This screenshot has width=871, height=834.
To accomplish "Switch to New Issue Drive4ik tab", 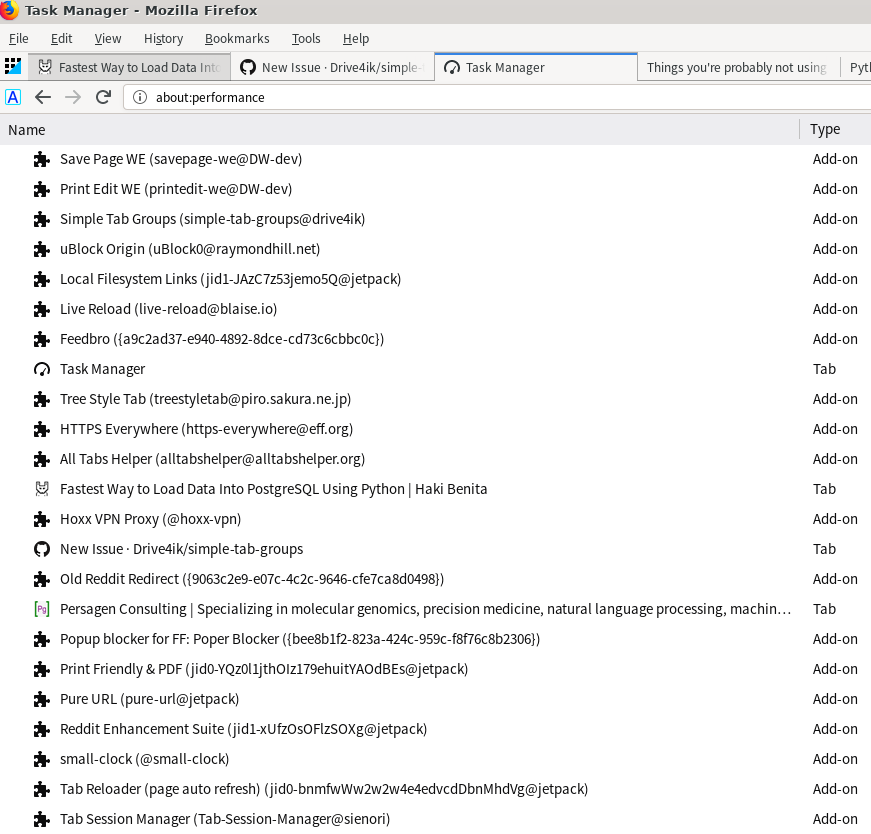I will [332, 67].
